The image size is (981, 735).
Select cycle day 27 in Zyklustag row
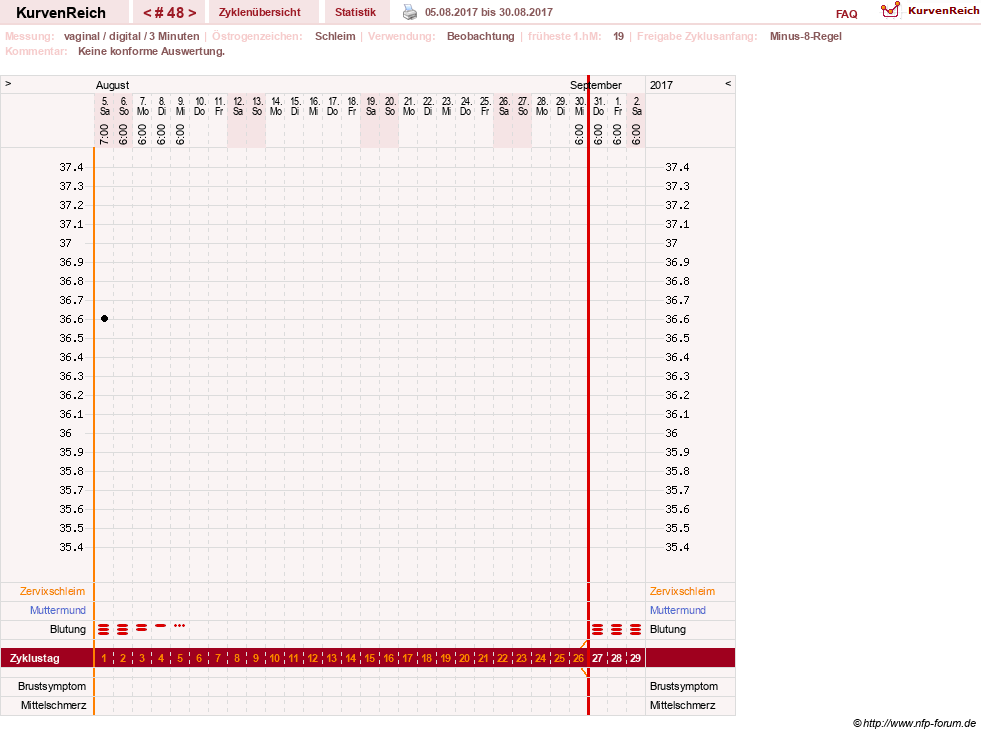coord(597,658)
